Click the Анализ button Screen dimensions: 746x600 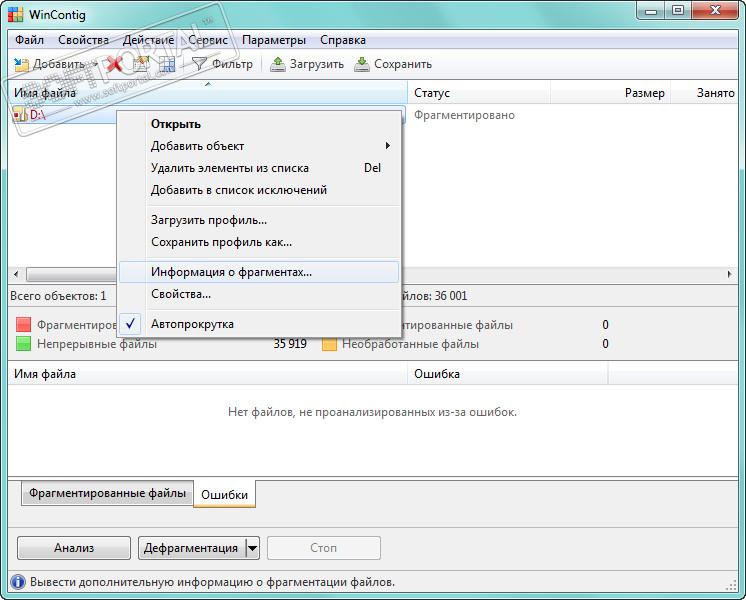(x=74, y=548)
